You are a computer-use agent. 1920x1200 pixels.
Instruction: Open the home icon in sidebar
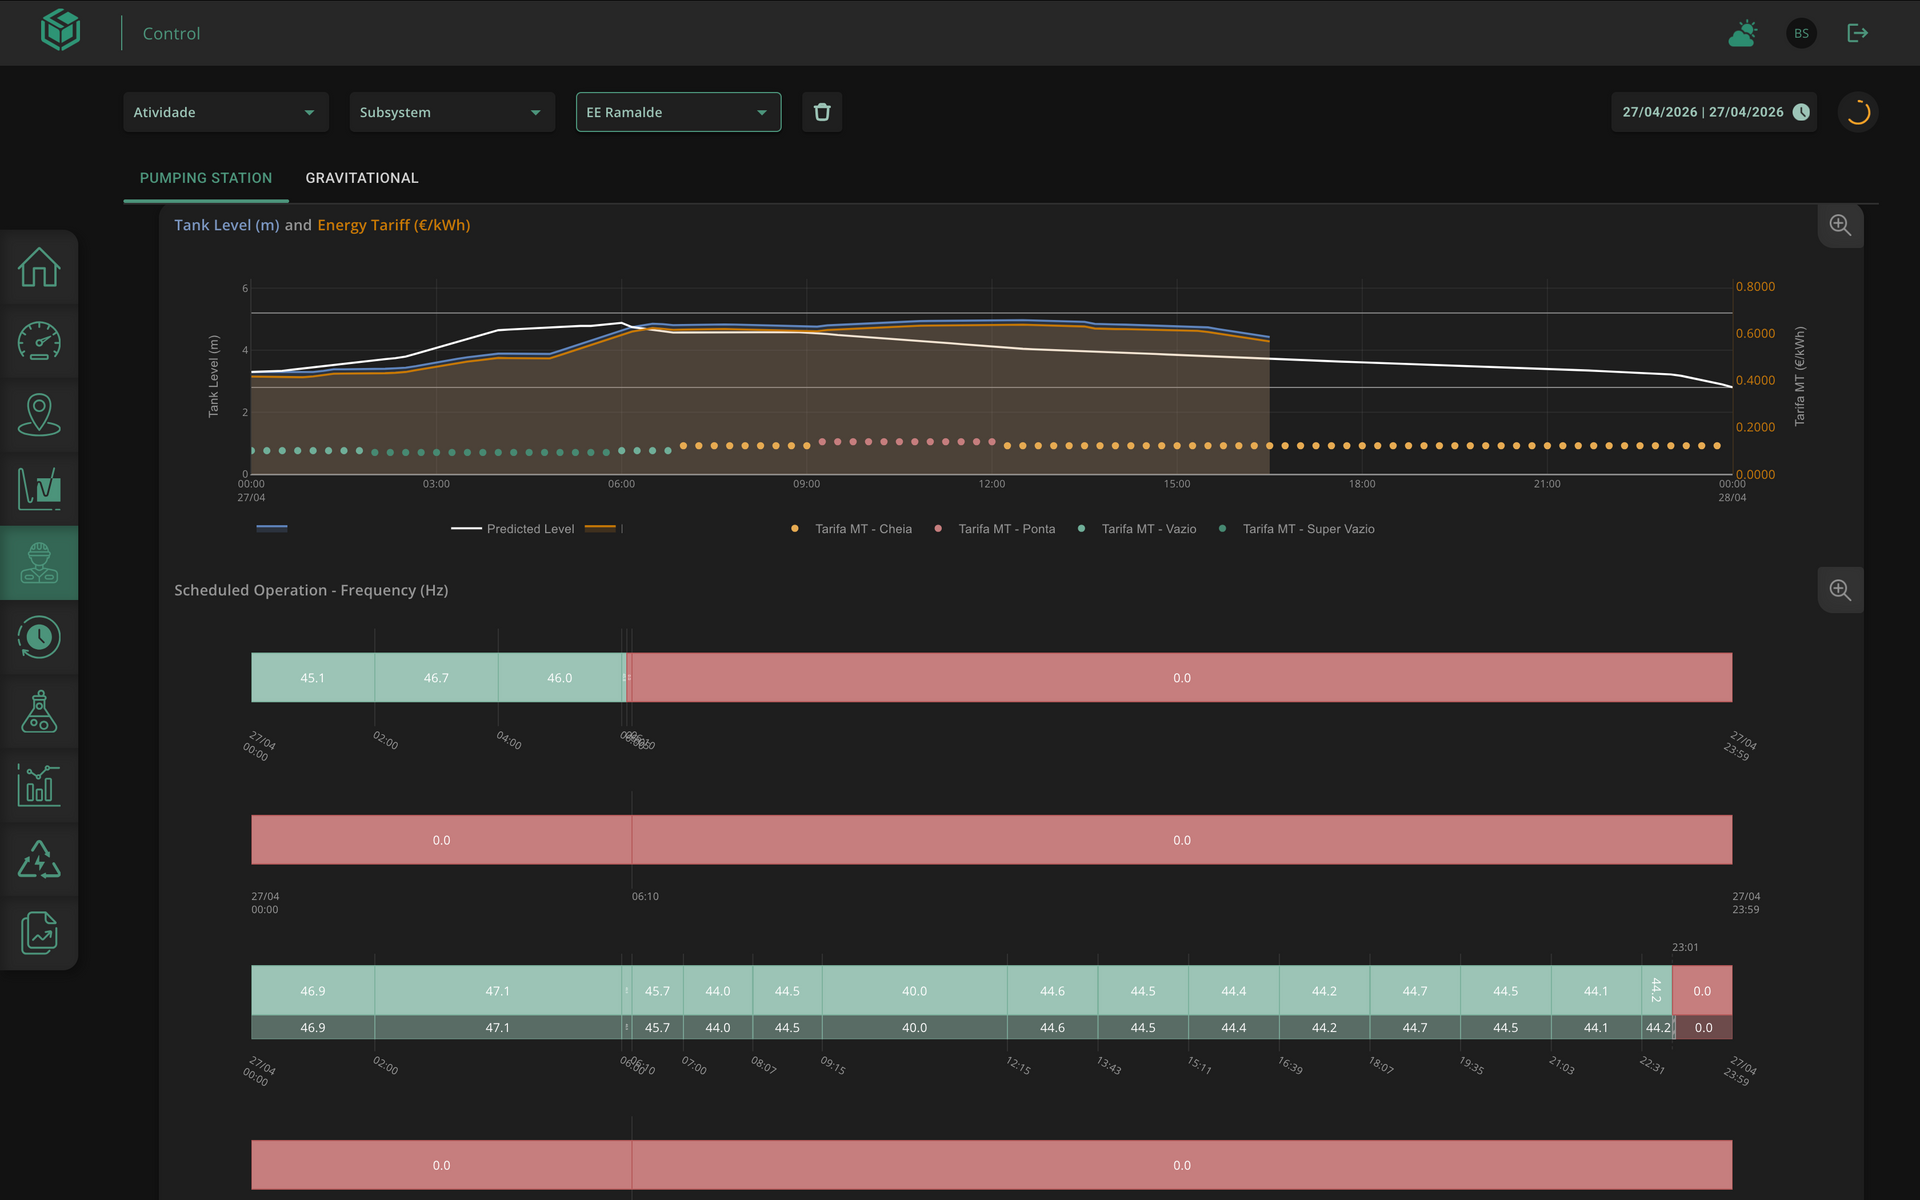[x=39, y=267]
